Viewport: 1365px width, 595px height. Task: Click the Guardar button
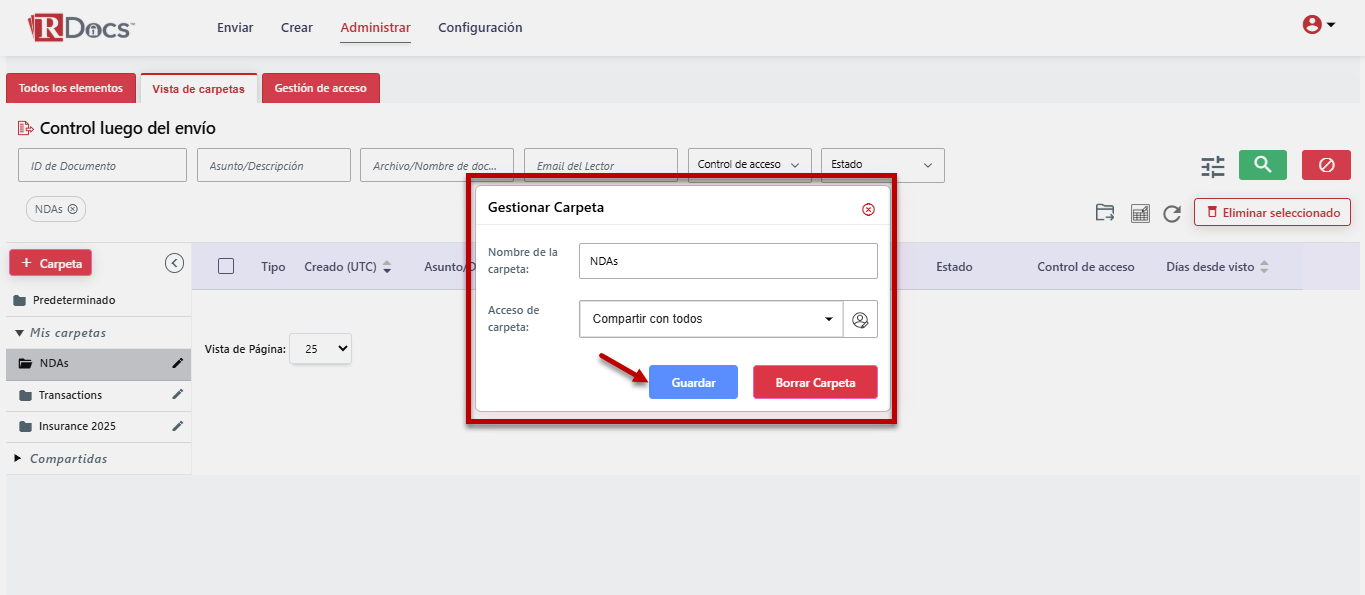[x=693, y=383]
